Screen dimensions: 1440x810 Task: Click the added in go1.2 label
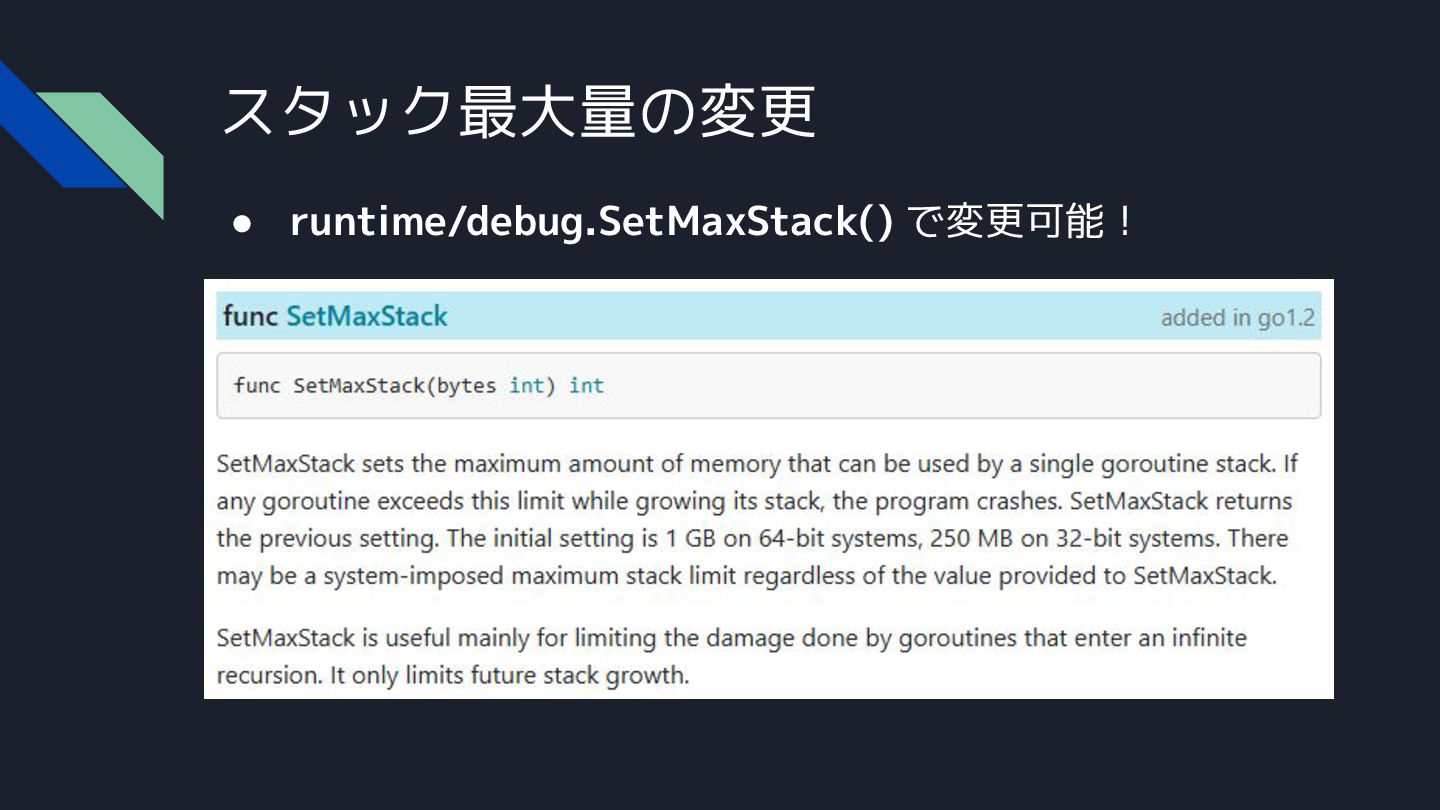(1237, 318)
